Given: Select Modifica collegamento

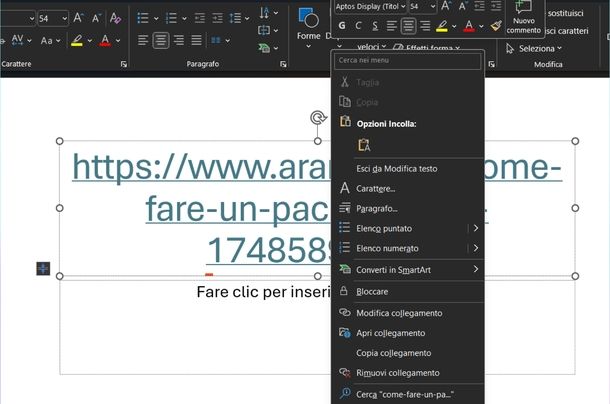Looking at the screenshot, I should click(407, 313).
